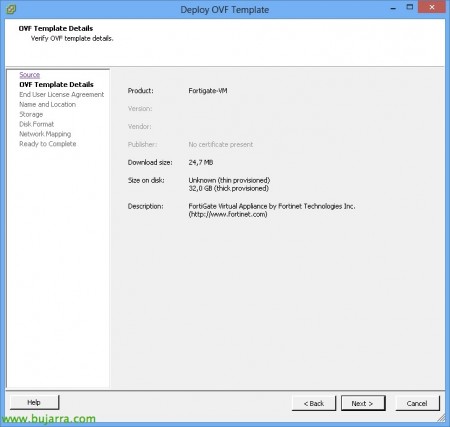Click 'Unknown (thin provisioned)' size text

tap(229, 180)
